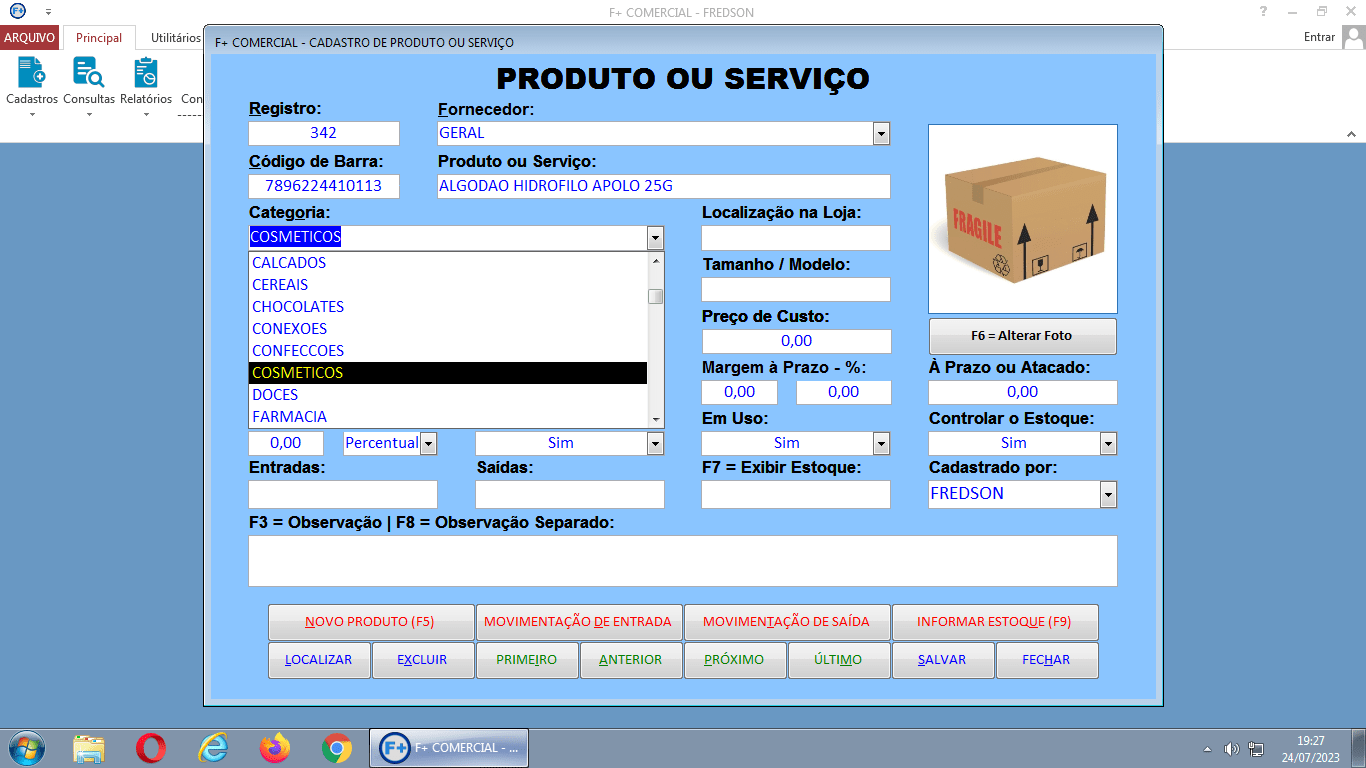Expand the Fornecedor dropdown
Viewport: 1366px width, 768px height.
[881, 133]
